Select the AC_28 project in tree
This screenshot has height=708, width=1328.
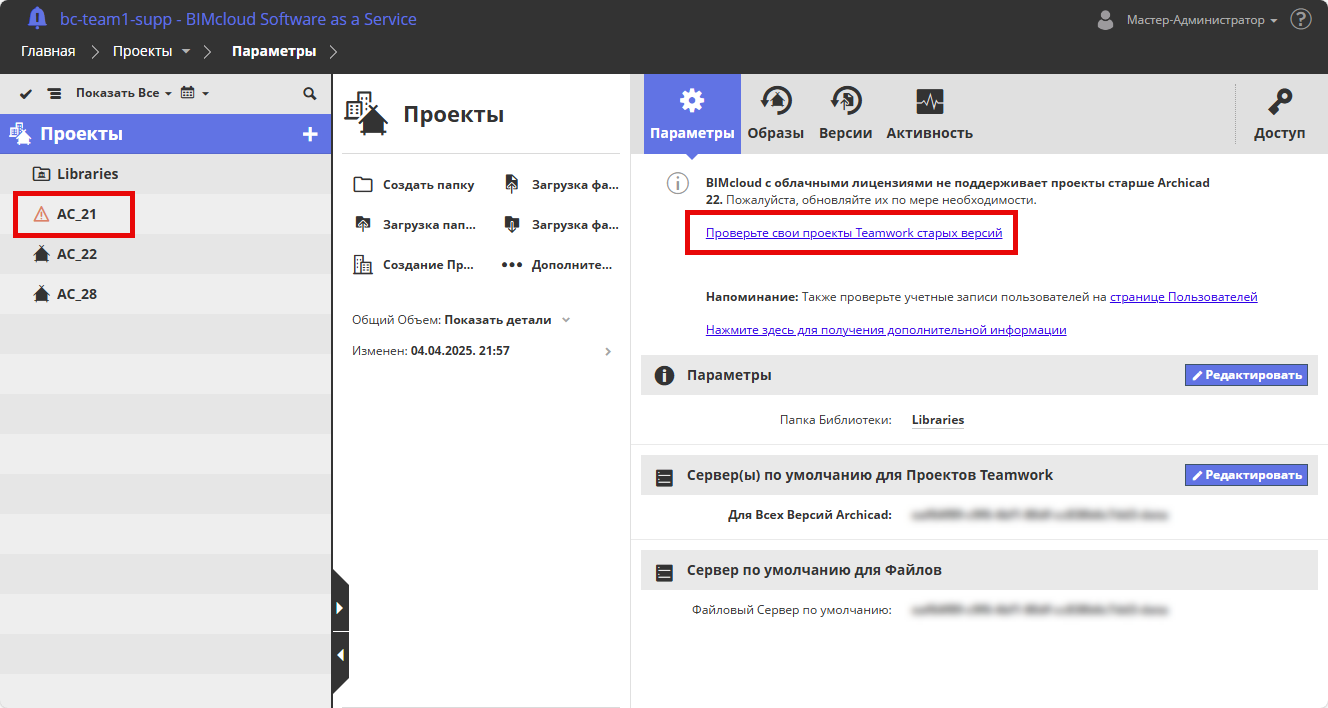coord(165,294)
